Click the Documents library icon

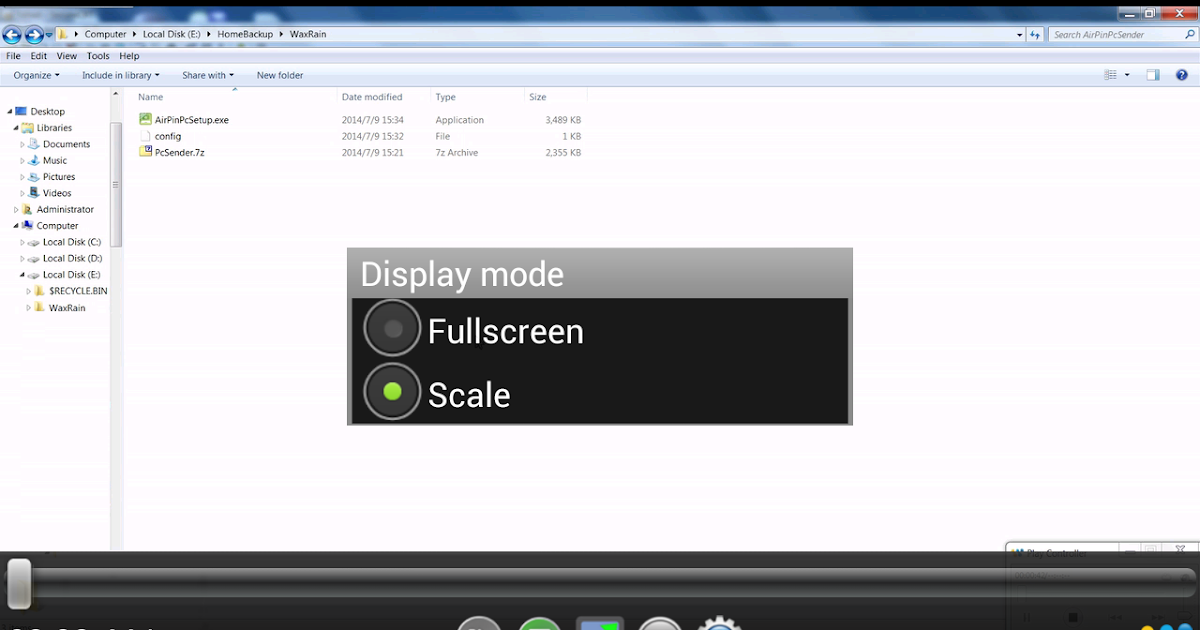(x=34, y=144)
